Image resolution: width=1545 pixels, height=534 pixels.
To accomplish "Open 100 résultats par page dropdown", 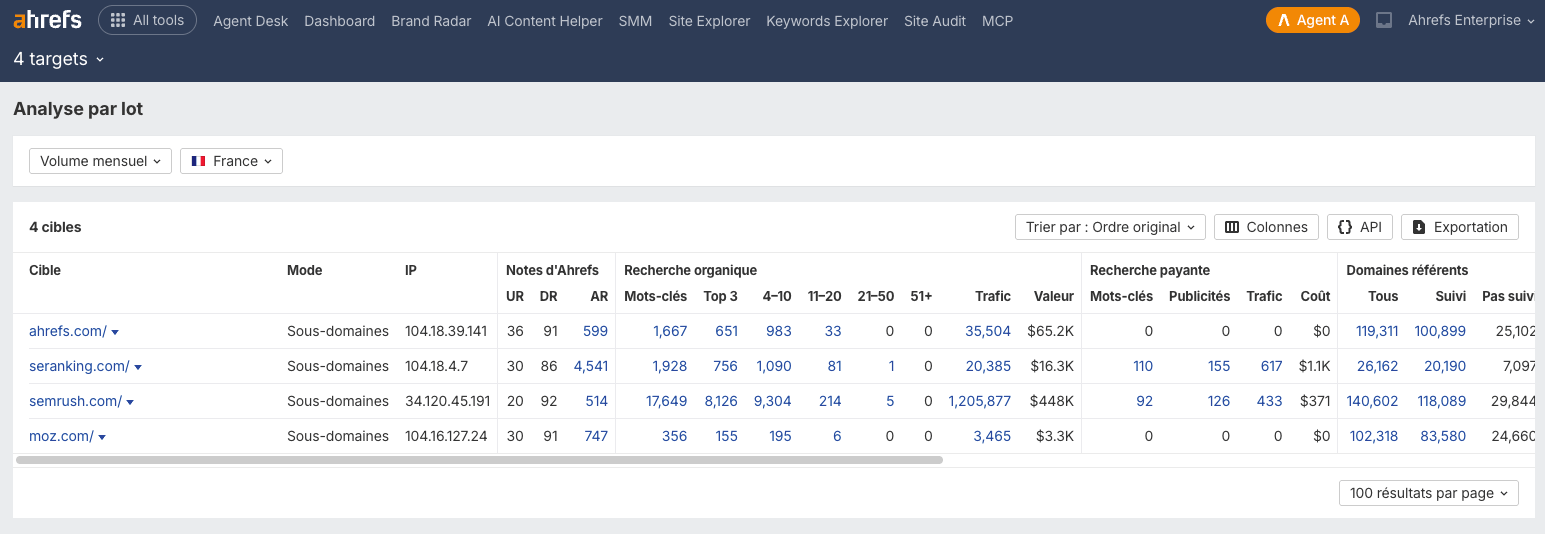I will (1428, 493).
